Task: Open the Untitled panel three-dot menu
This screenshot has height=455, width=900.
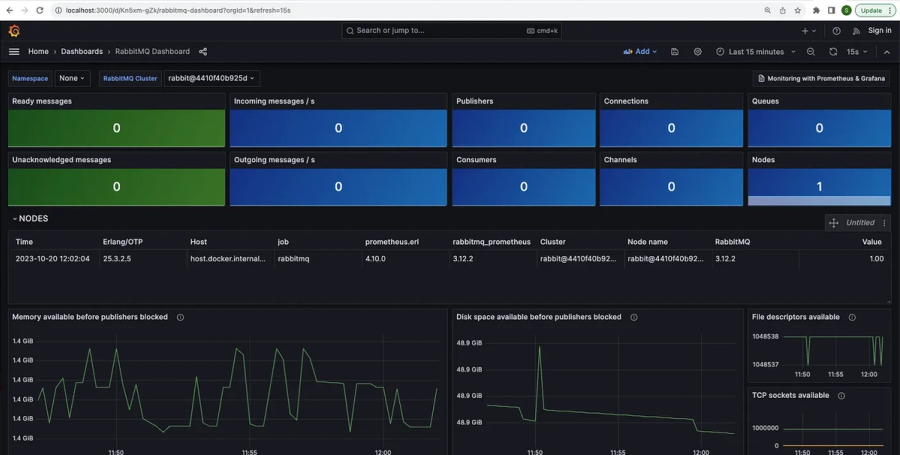Action: tap(884, 223)
